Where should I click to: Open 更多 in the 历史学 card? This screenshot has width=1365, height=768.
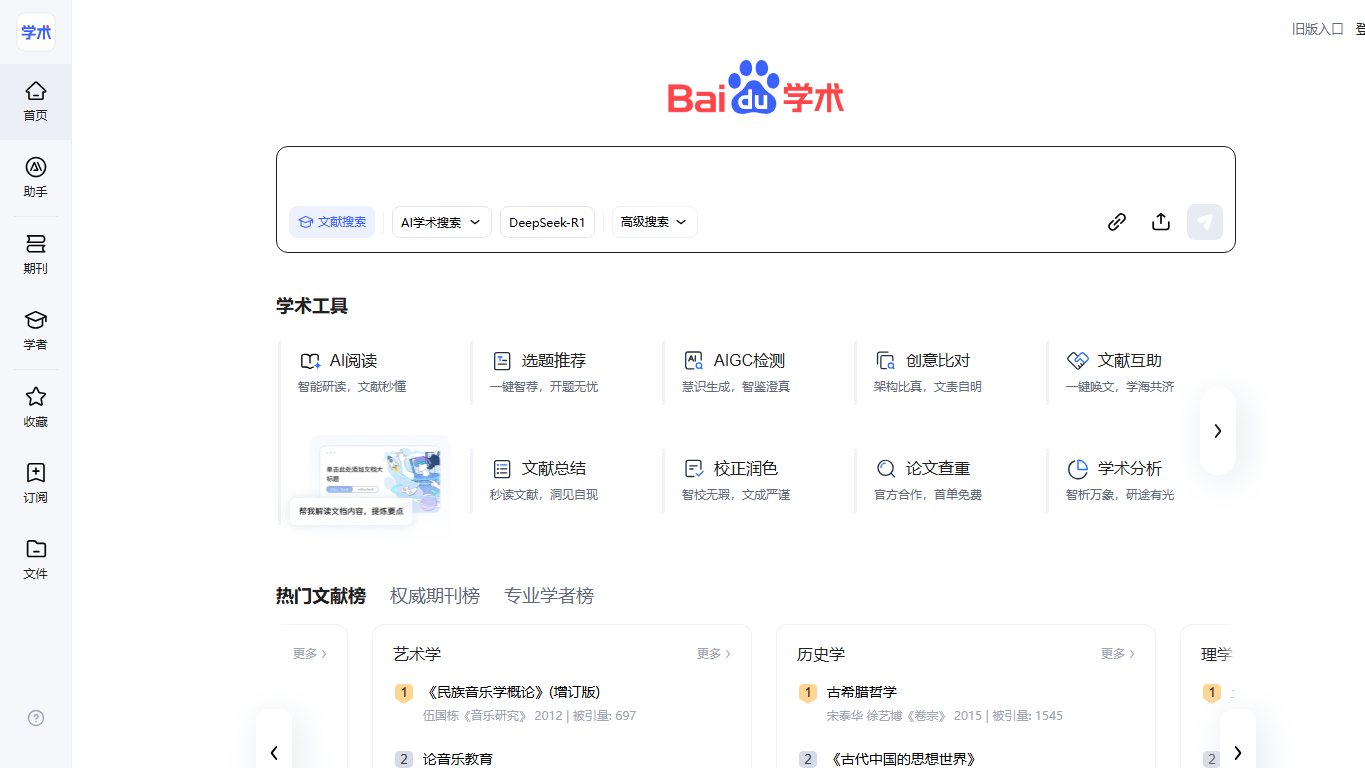[1117, 653]
